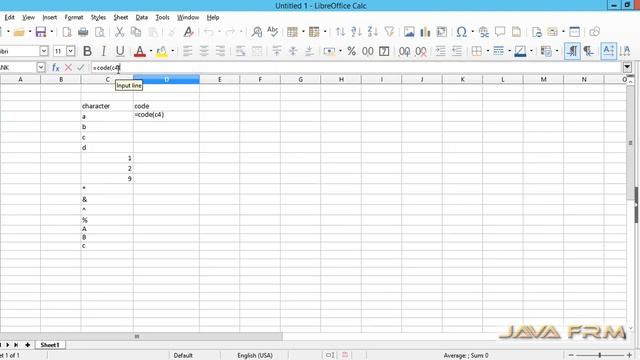Accept formula with the green checkmark
The width and height of the screenshot is (640, 360).
coord(81,67)
